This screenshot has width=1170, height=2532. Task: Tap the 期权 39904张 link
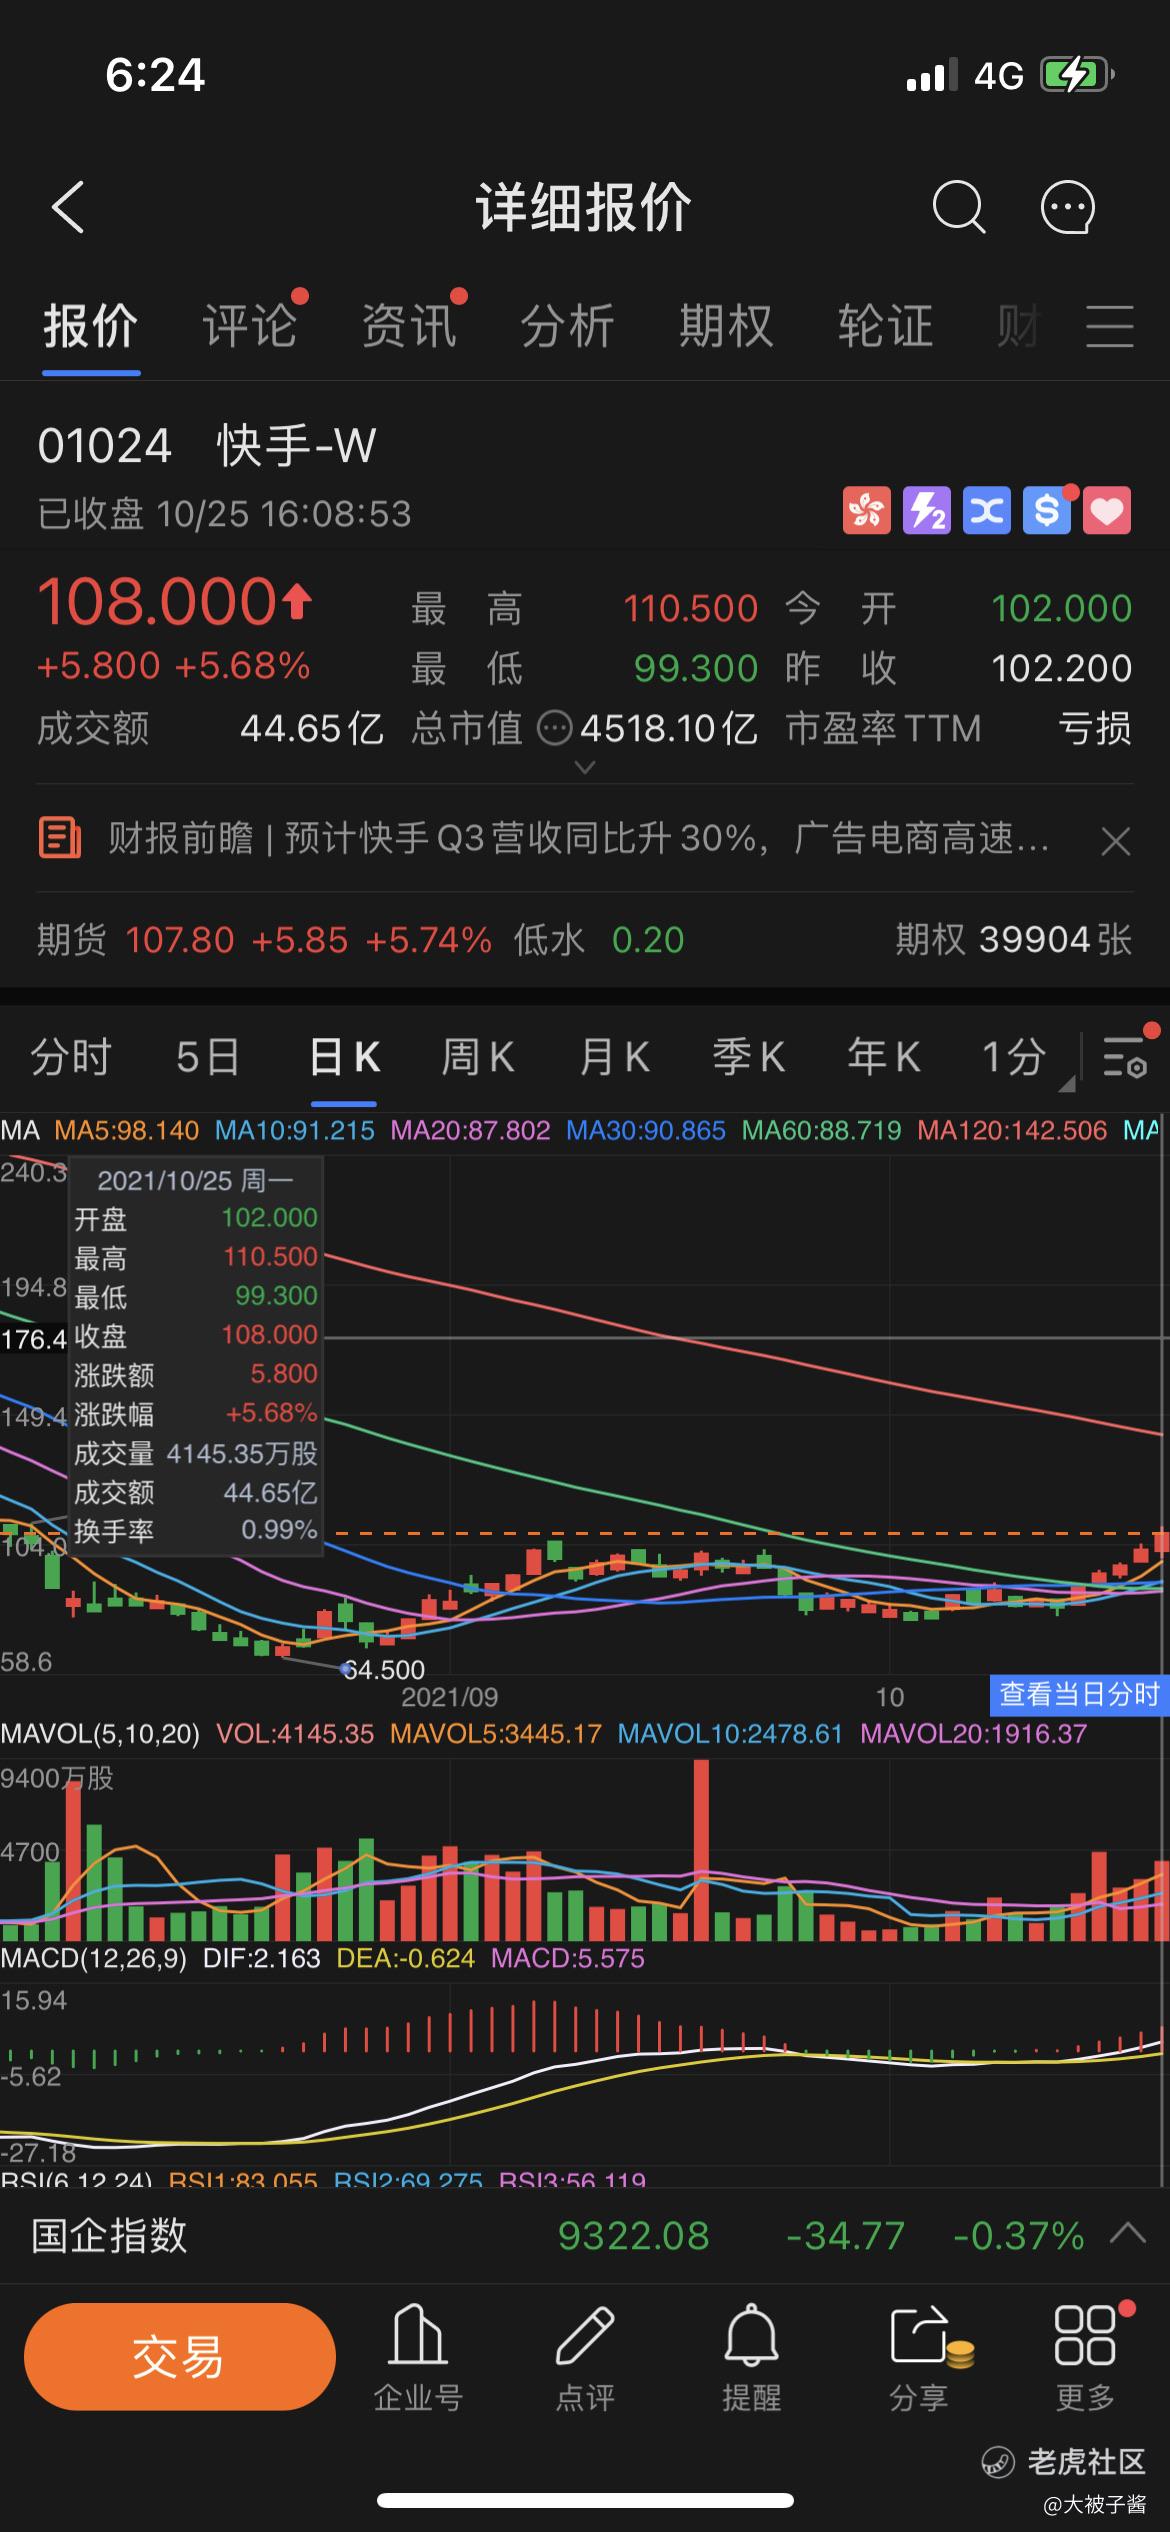point(1013,940)
